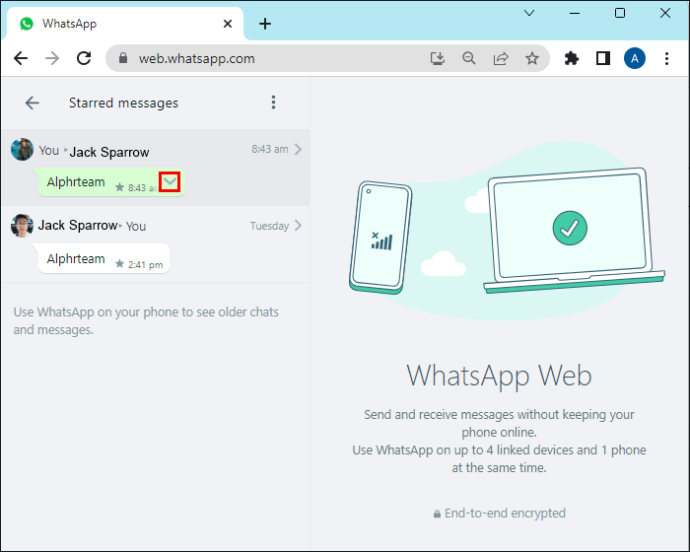690x552 pixels.
Task: Minimize the browser window
Action: (574, 13)
